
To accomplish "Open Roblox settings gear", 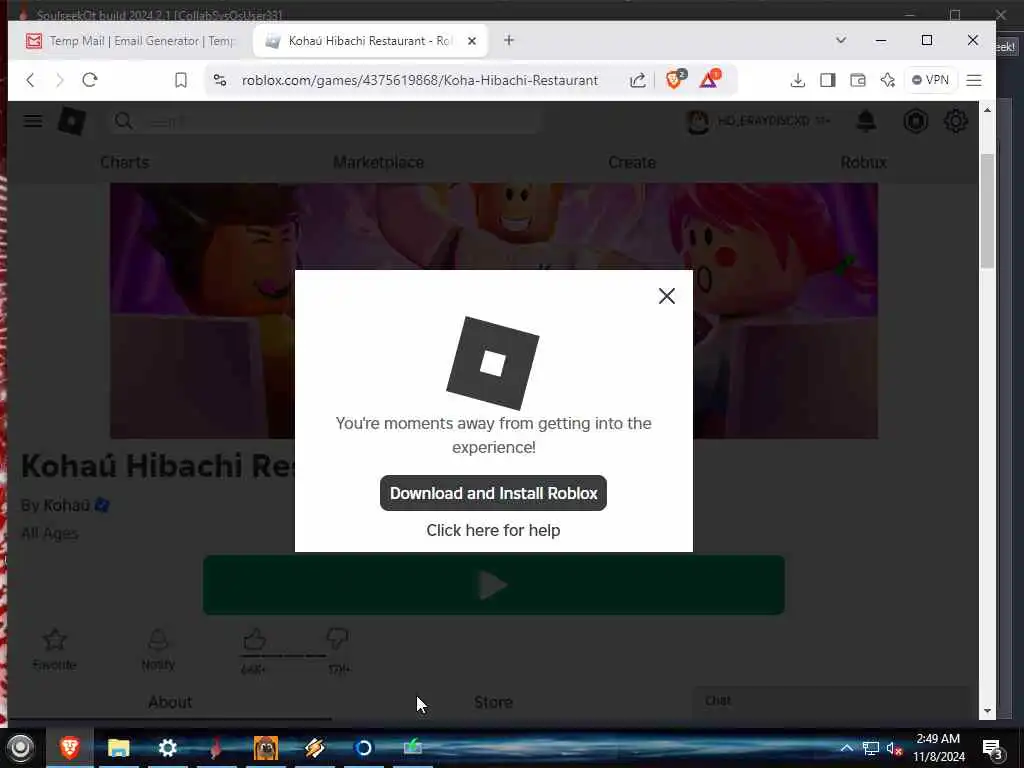I will click(956, 121).
